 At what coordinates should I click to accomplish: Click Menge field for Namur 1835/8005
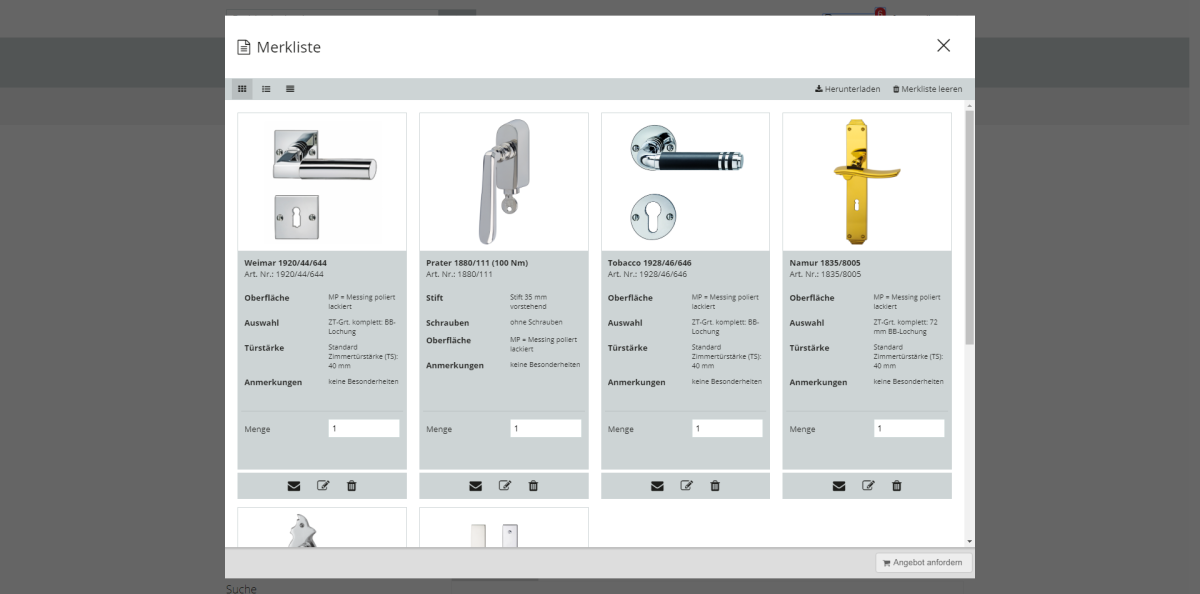pyautogui.click(x=909, y=428)
